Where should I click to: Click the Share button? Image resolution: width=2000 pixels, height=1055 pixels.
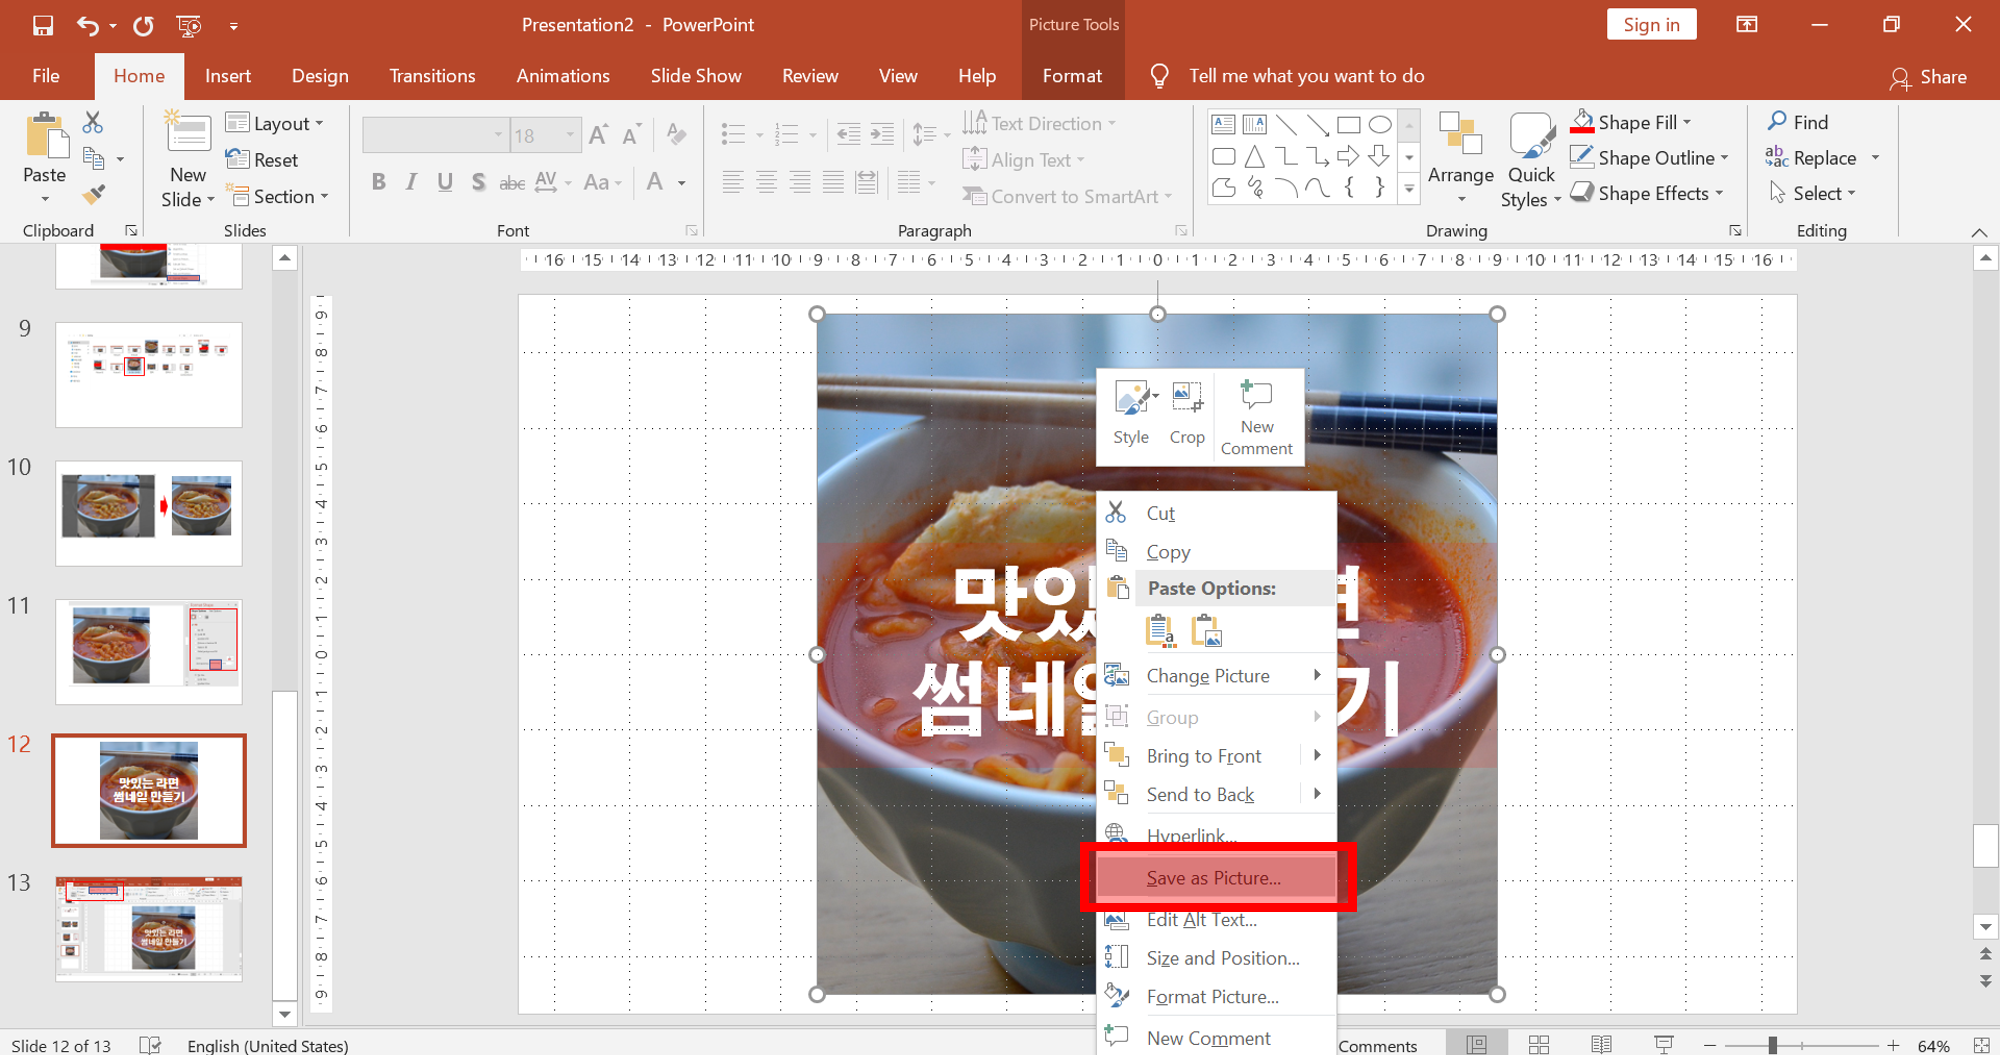pyautogui.click(x=1928, y=77)
